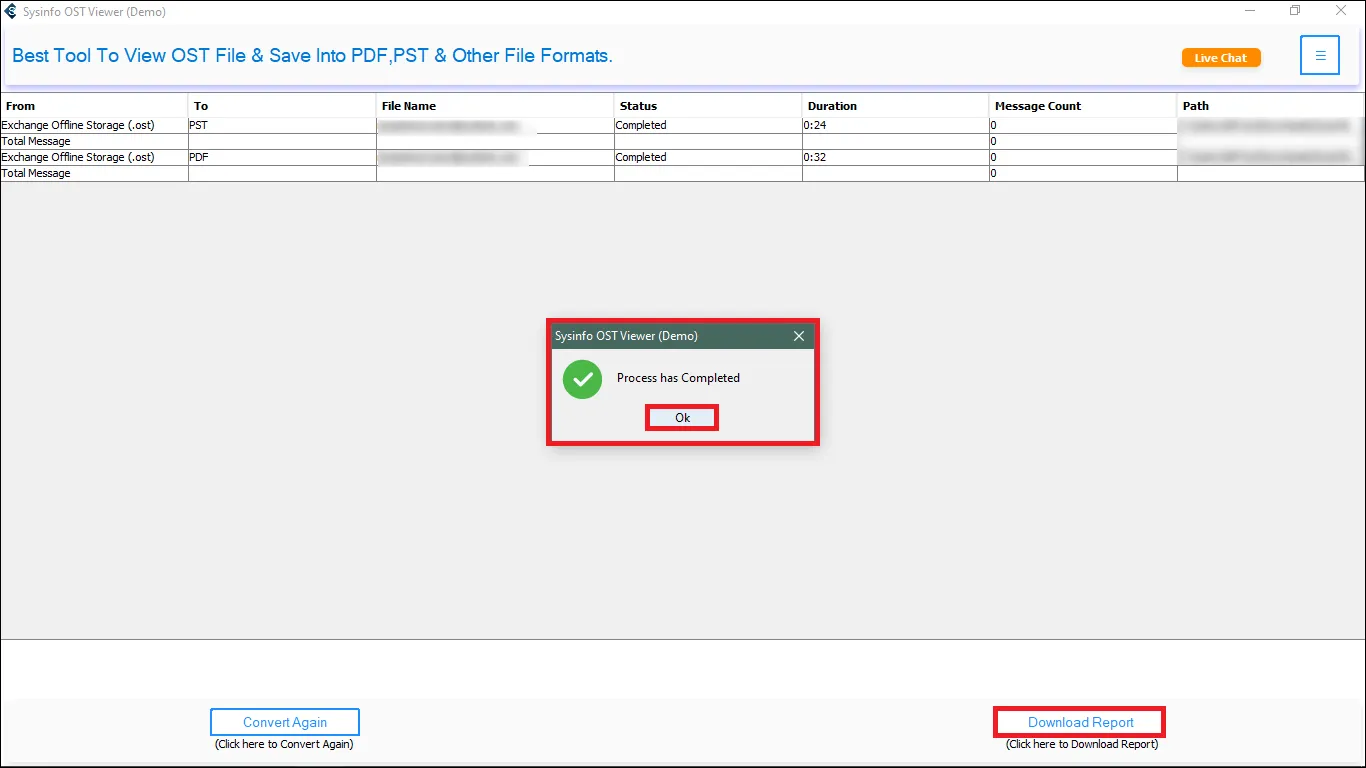The image size is (1366, 768).
Task: Click the Convert Again button
Action: [x=284, y=722]
